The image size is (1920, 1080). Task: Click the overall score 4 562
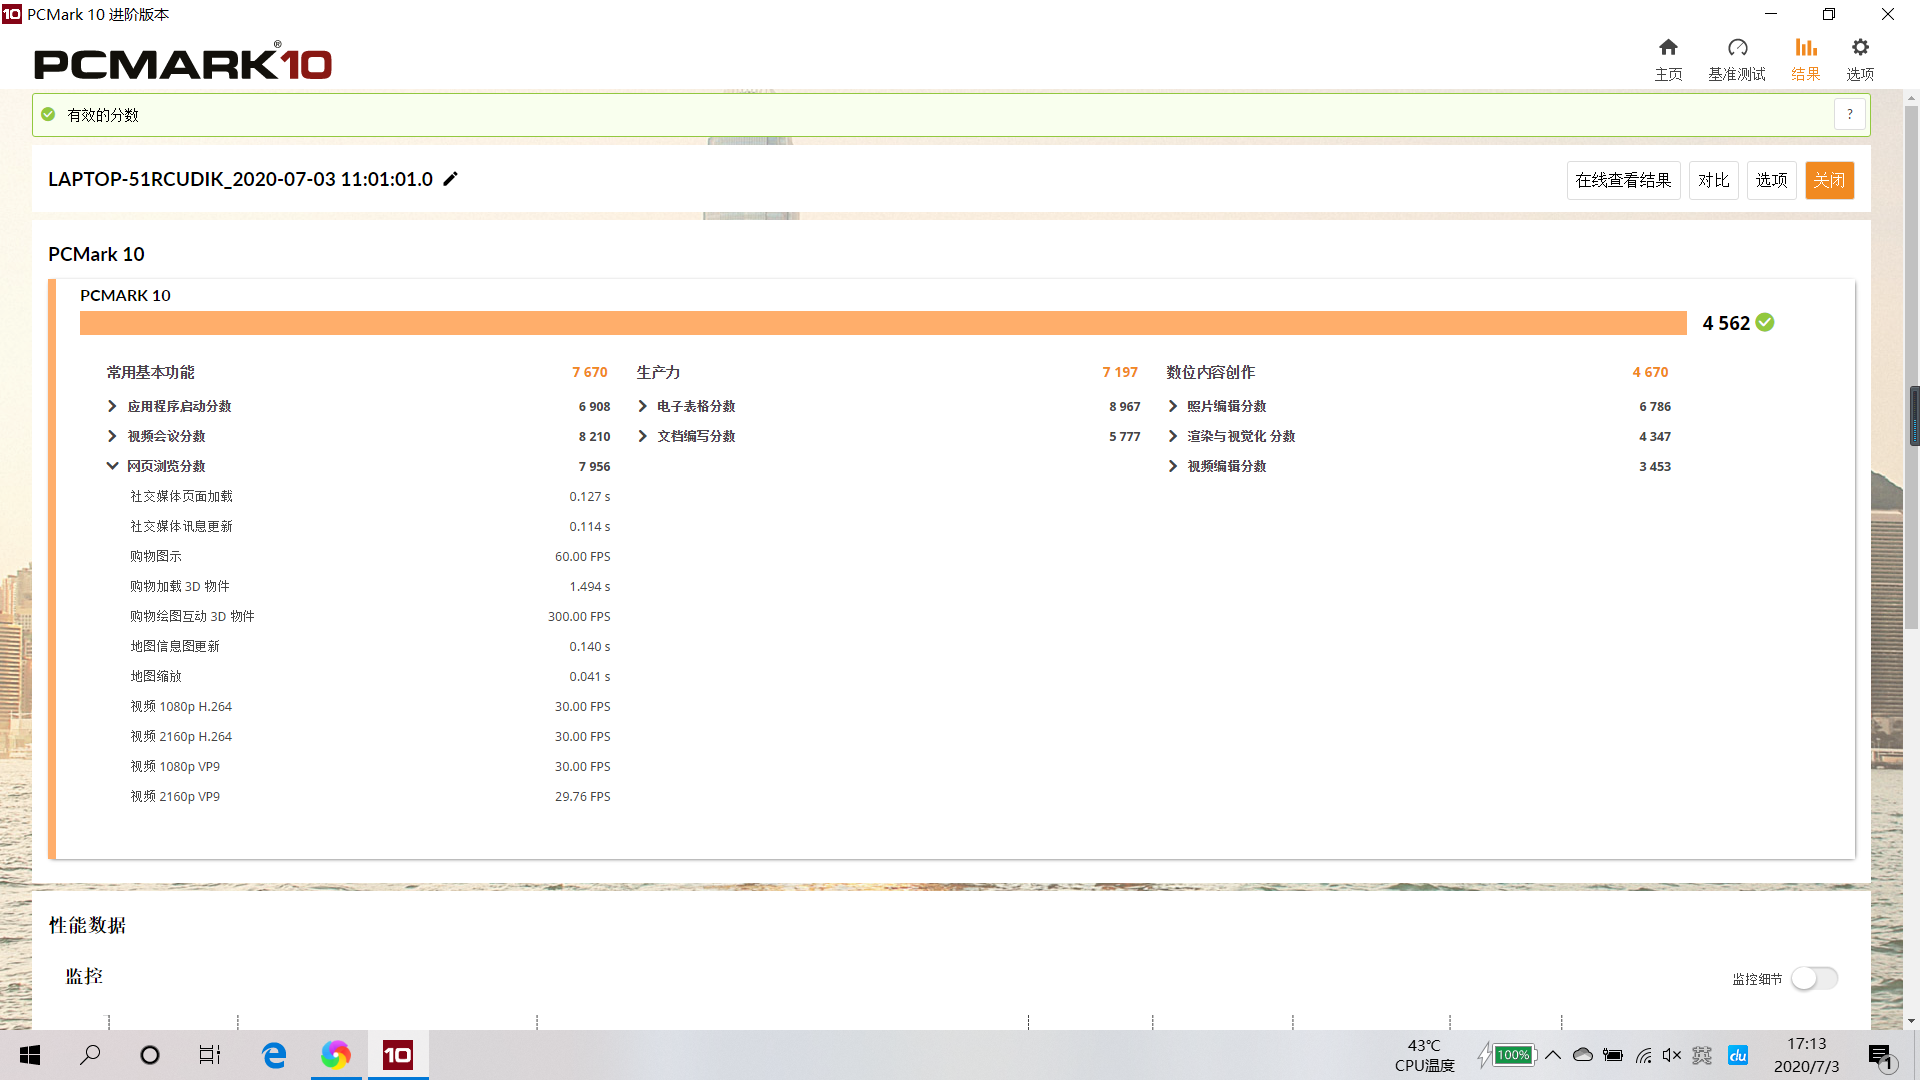click(1726, 323)
